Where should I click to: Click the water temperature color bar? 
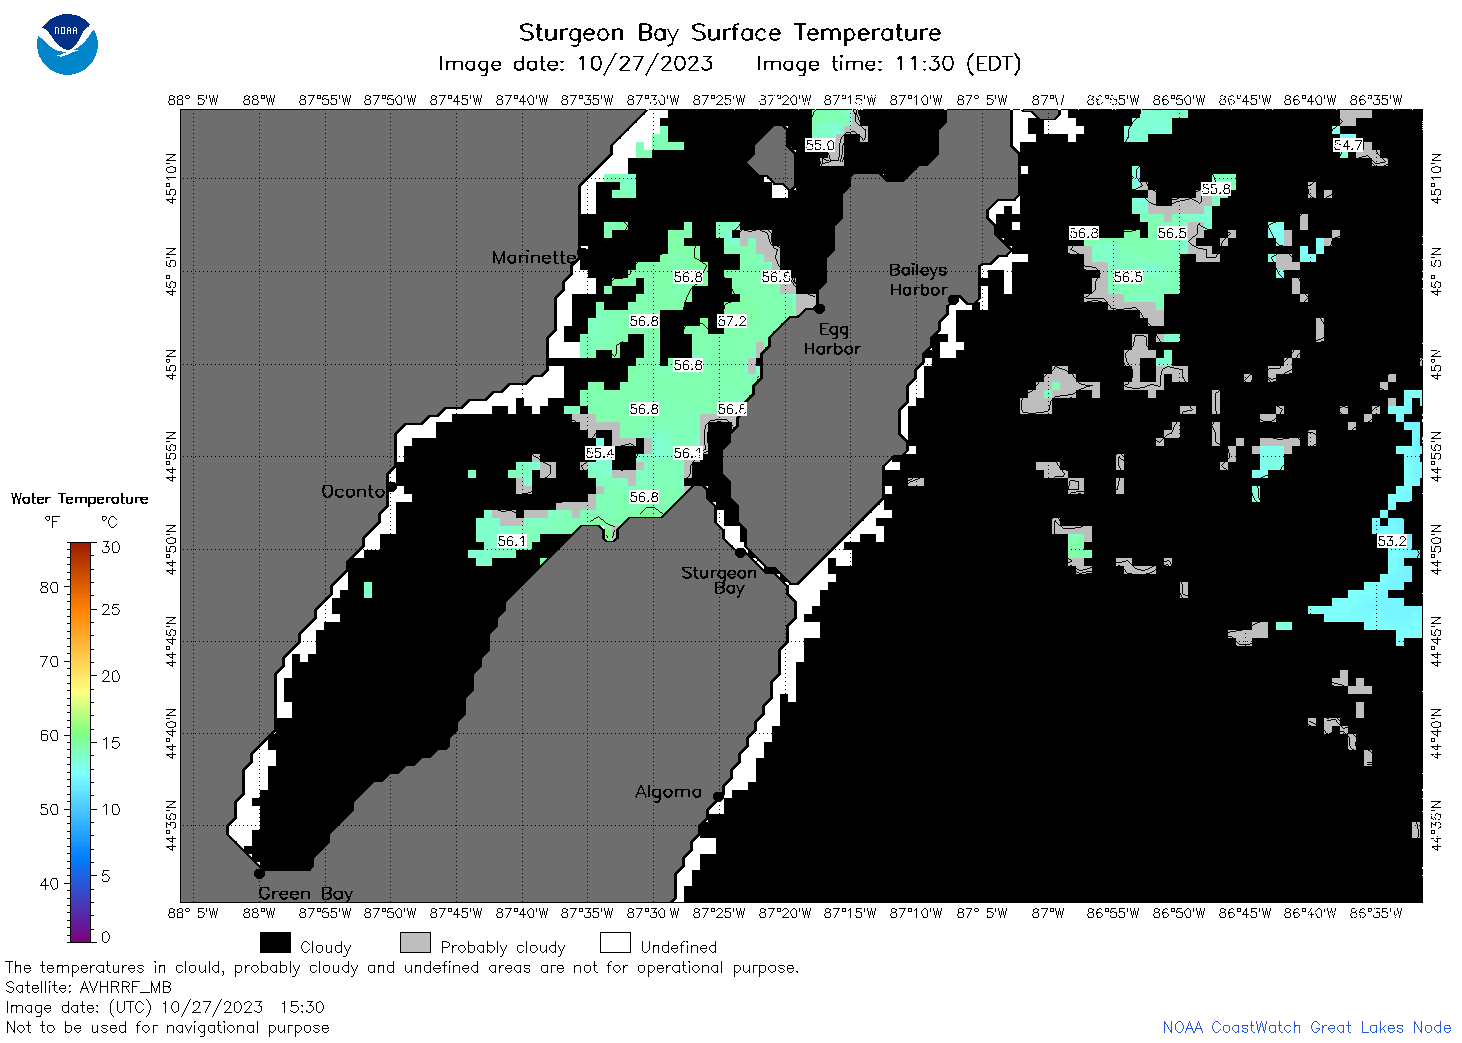point(81,742)
